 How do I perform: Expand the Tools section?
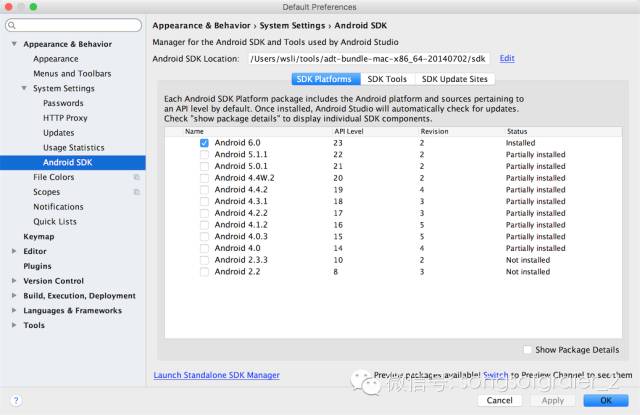tap(14, 325)
